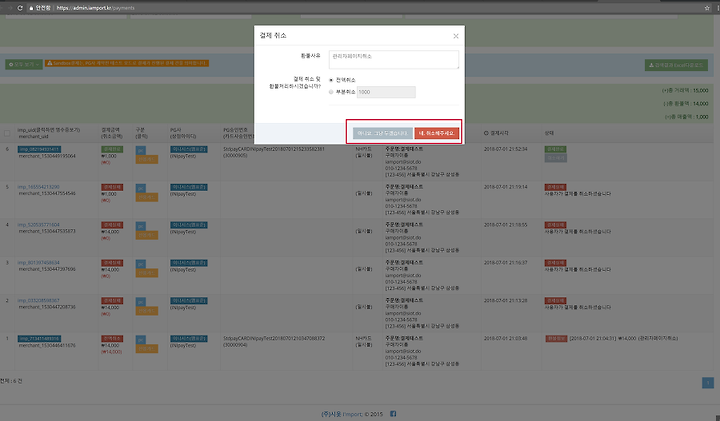
Task: Bookmark the page with the star icon
Action: click(x=707, y=8)
